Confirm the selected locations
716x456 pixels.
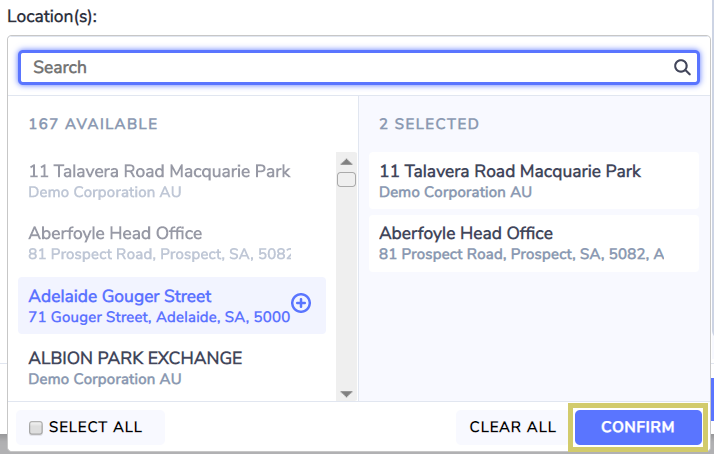click(x=638, y=427)
